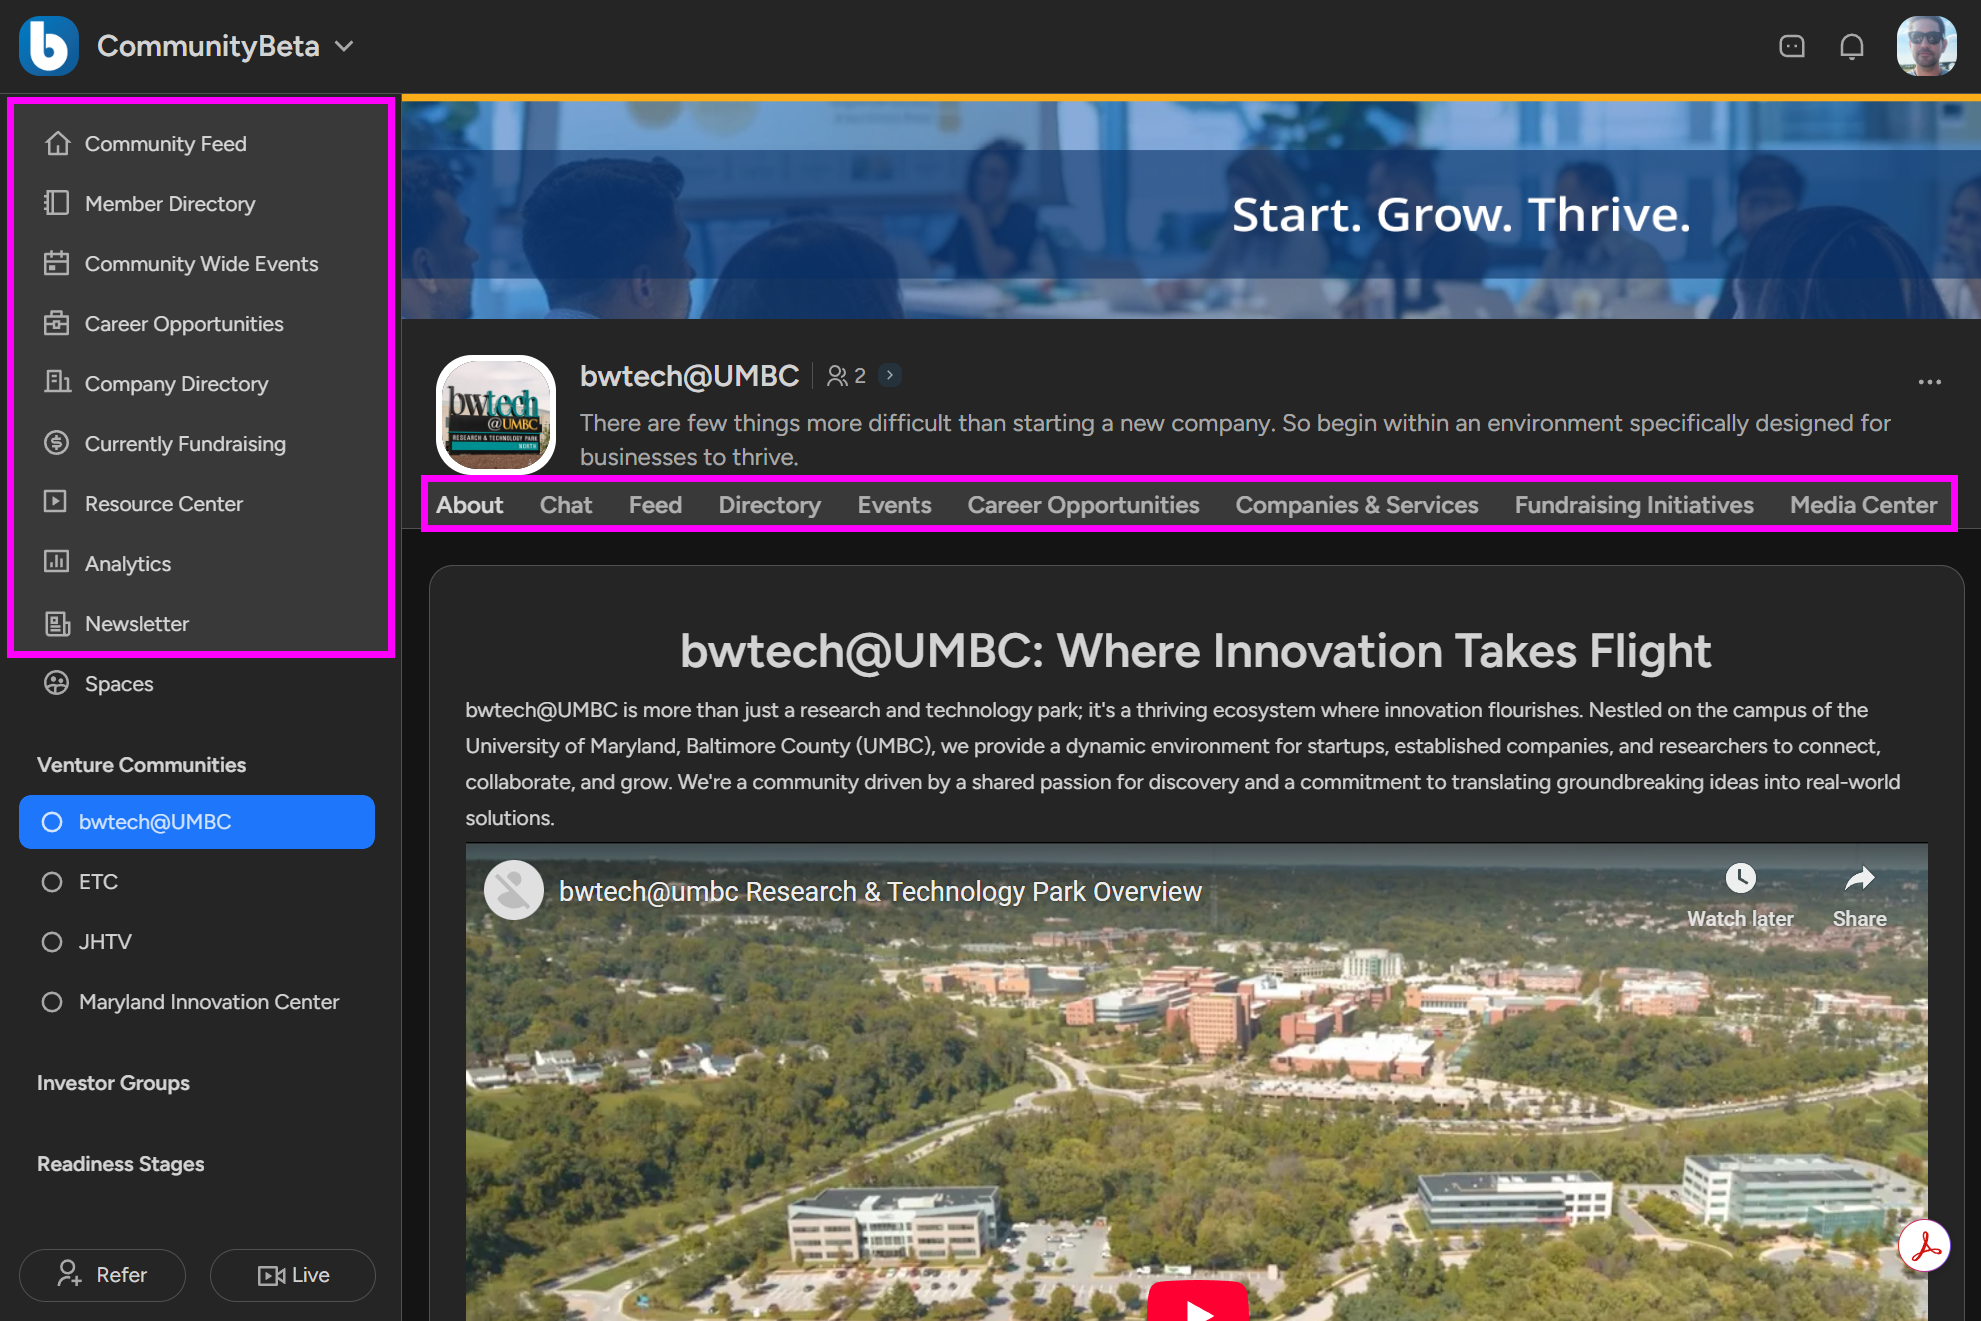Open the Newsletter icon in sidebar

click(x=57, y=623)
